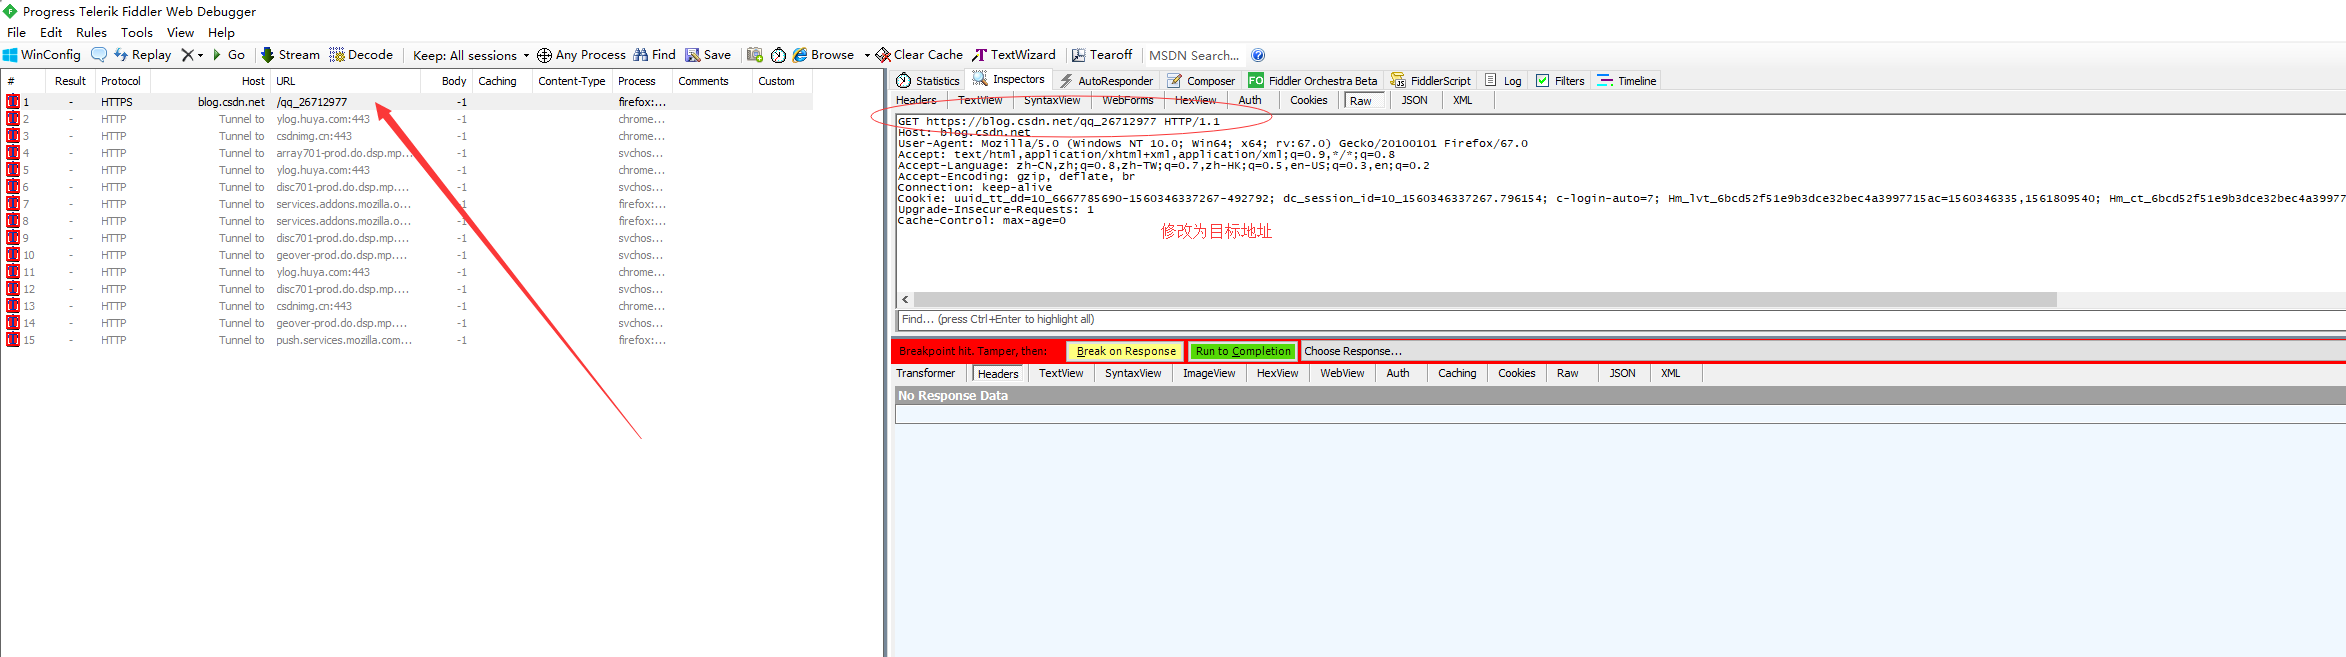Sort sessions by Process column header
The width and height of the screenshot is (2346, 657).
pos(641,81)
